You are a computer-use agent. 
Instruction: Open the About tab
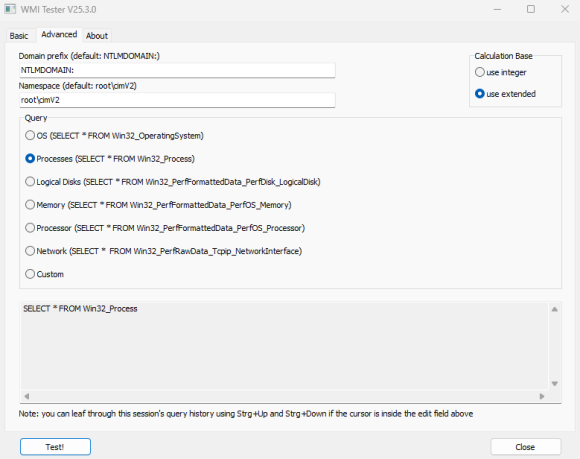point(97,36)
